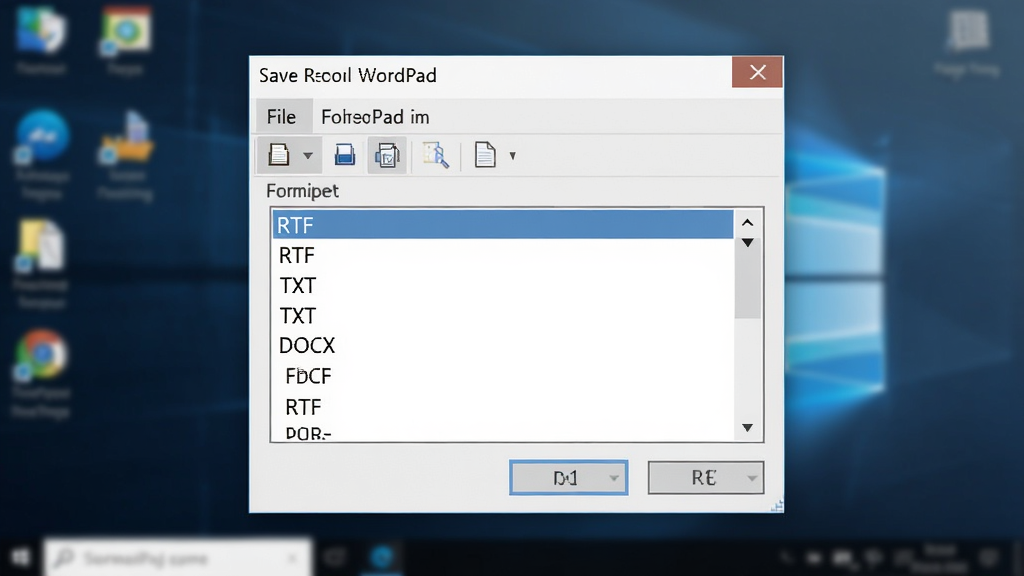Click the bottom scroll down arrow of the format list

748,428
